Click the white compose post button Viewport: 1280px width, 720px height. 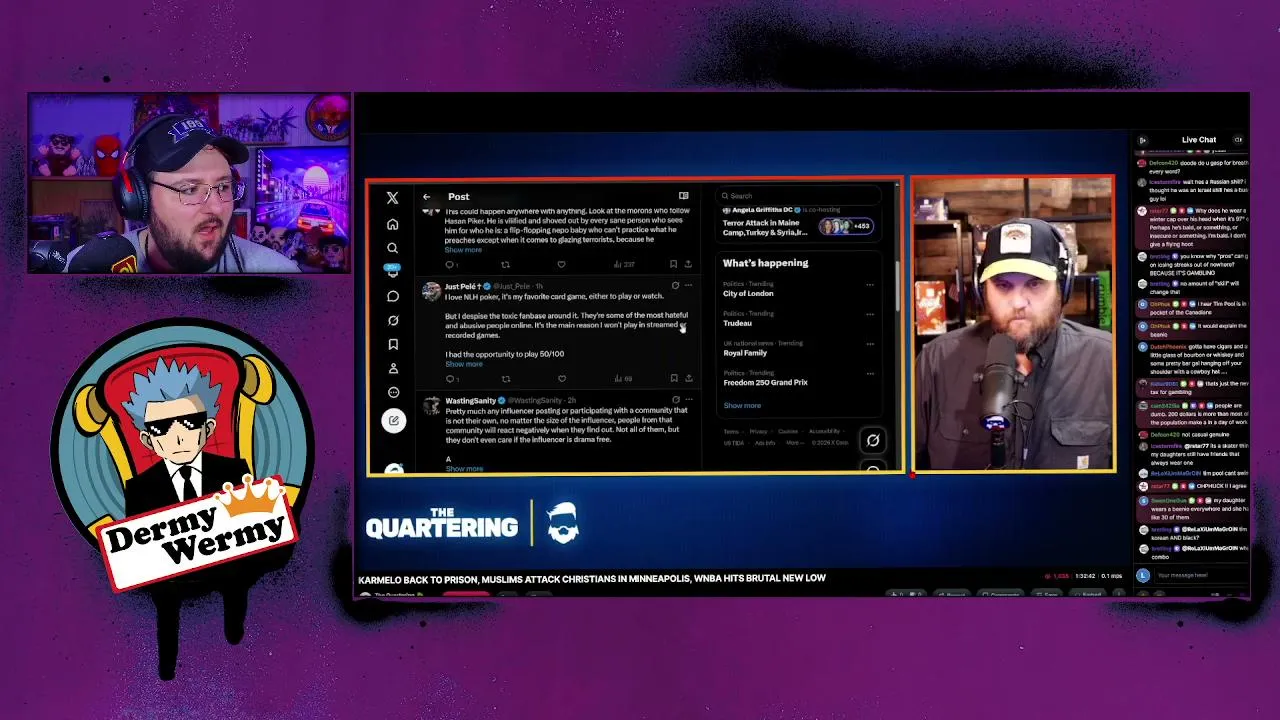[393, 421]
